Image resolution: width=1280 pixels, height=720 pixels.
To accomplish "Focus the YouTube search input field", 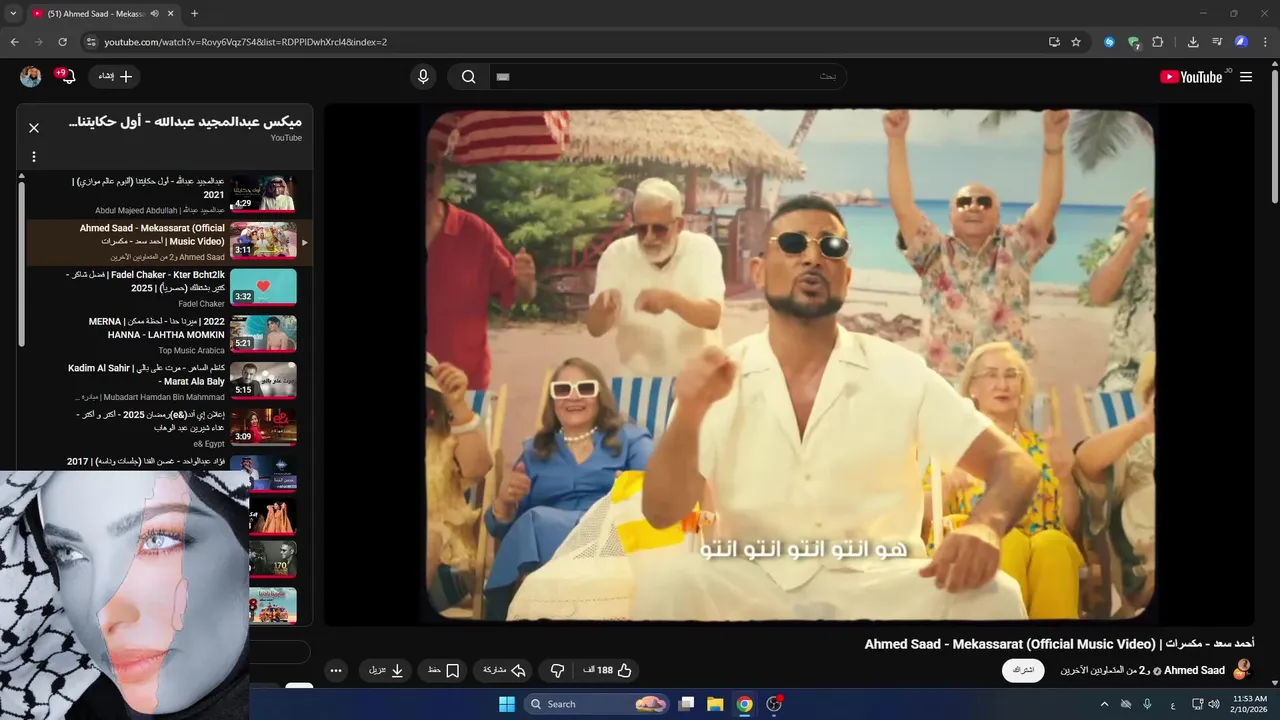I will (667, 77).
